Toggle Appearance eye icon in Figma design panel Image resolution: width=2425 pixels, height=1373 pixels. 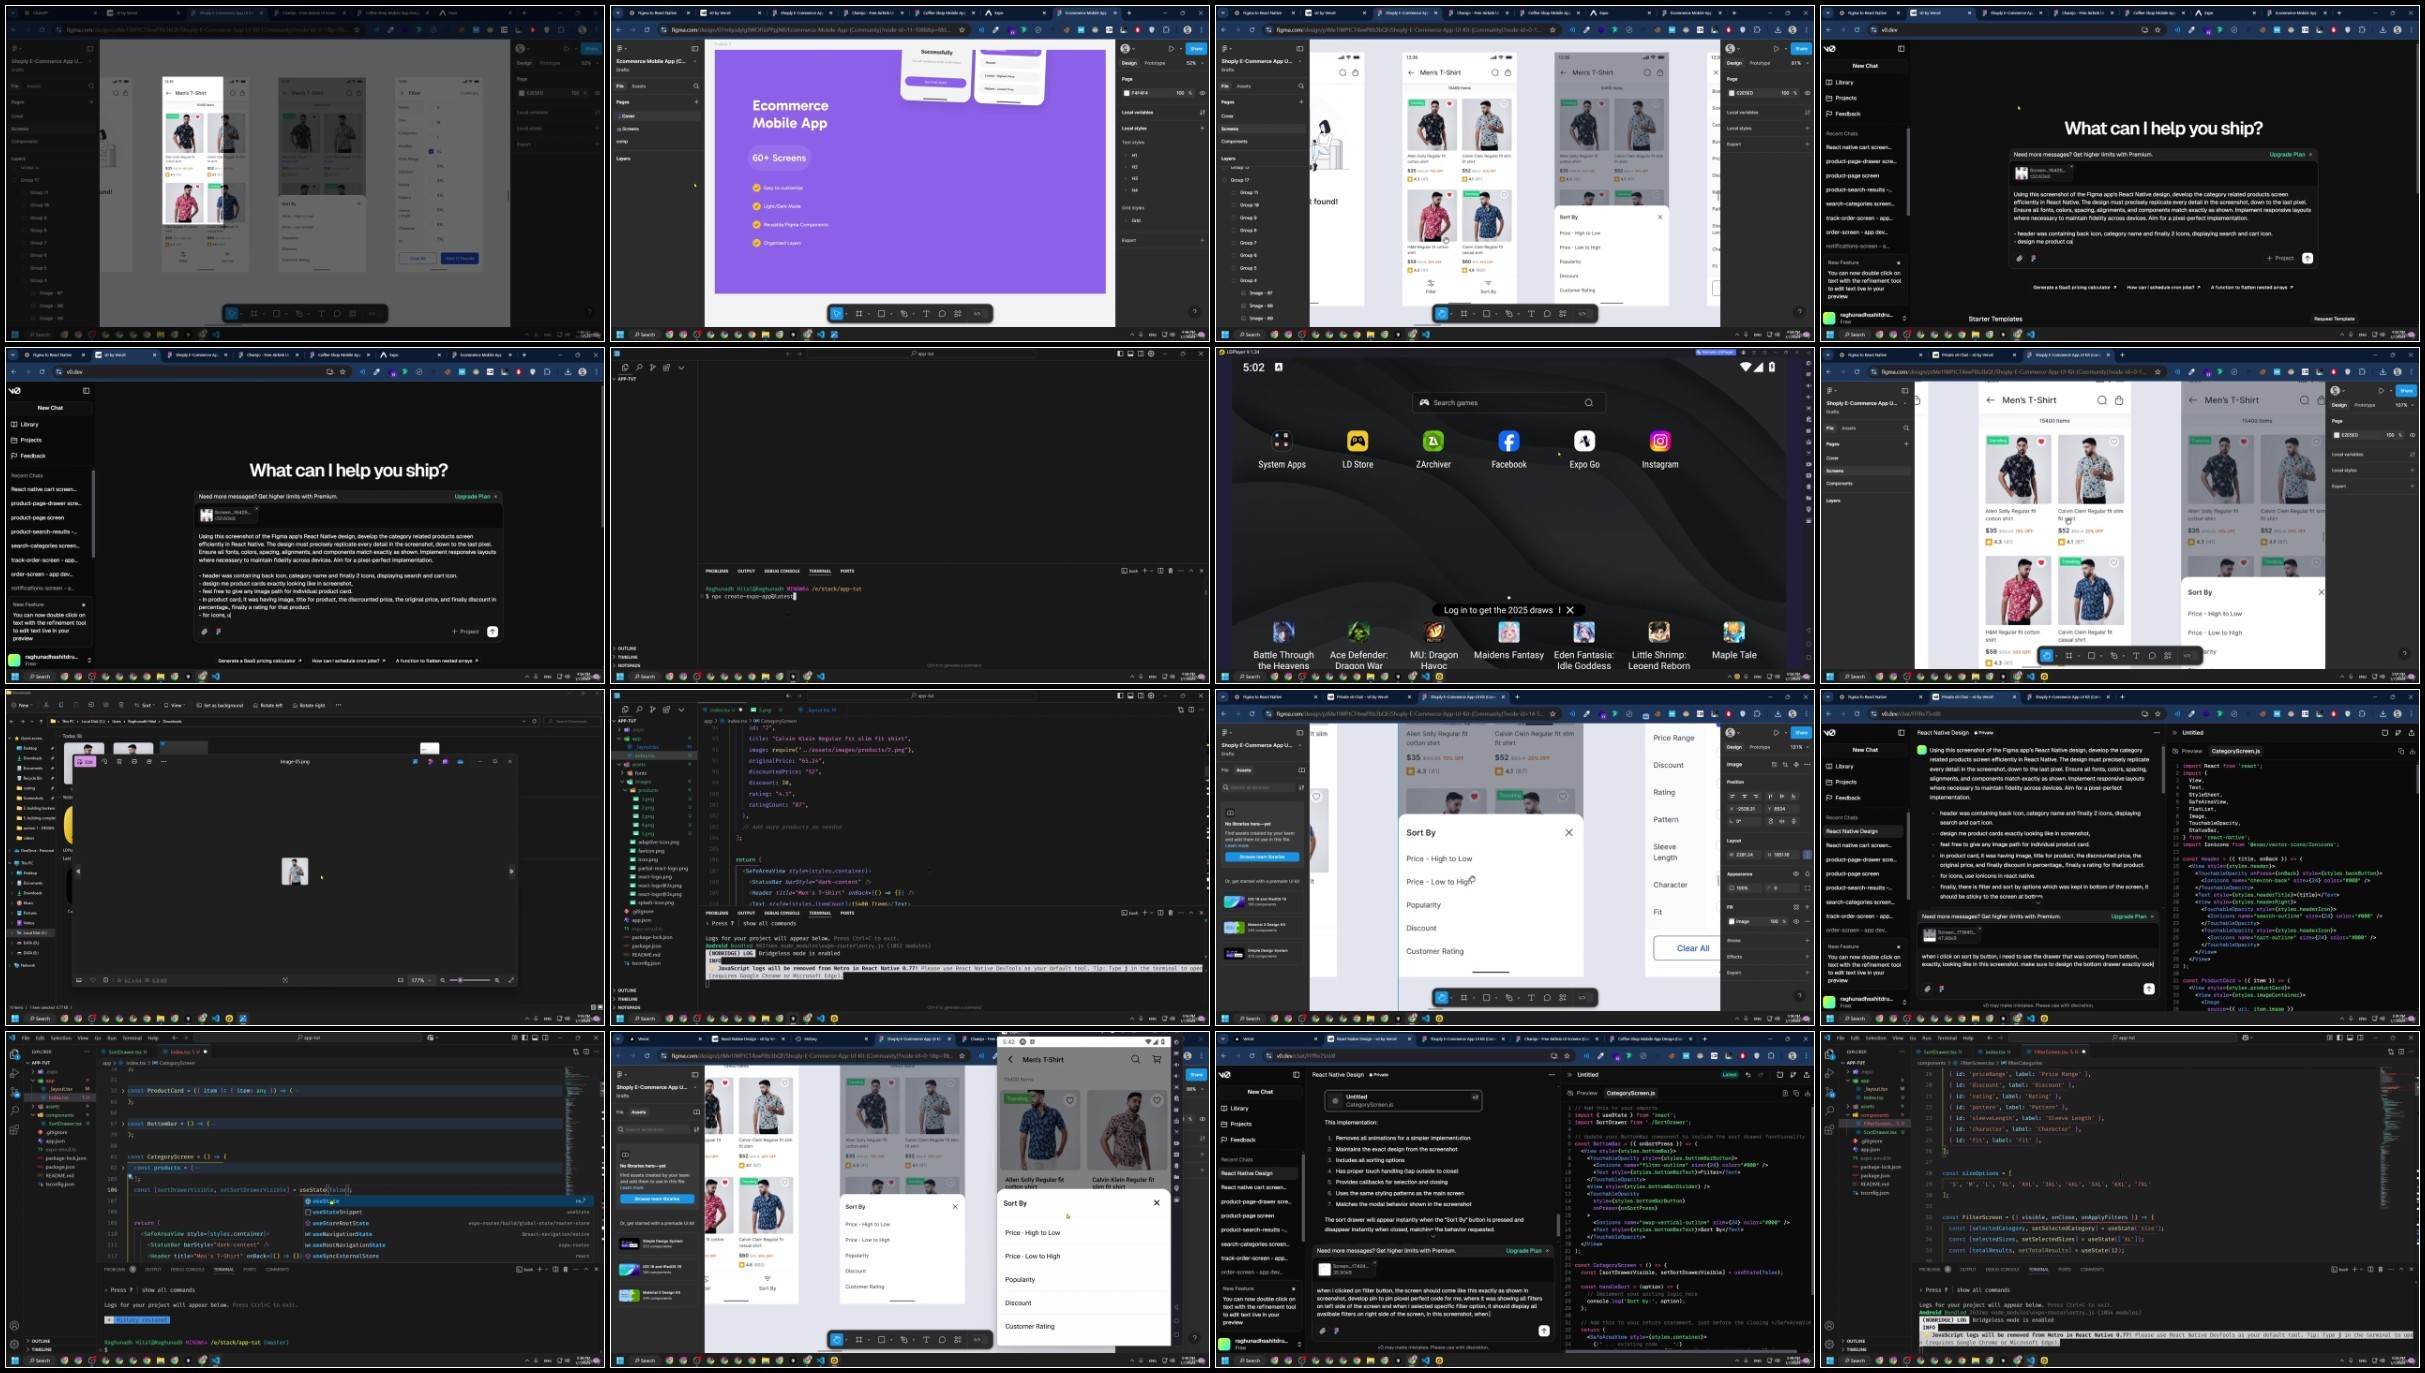pyautogui.click(x=1796, y=874)
